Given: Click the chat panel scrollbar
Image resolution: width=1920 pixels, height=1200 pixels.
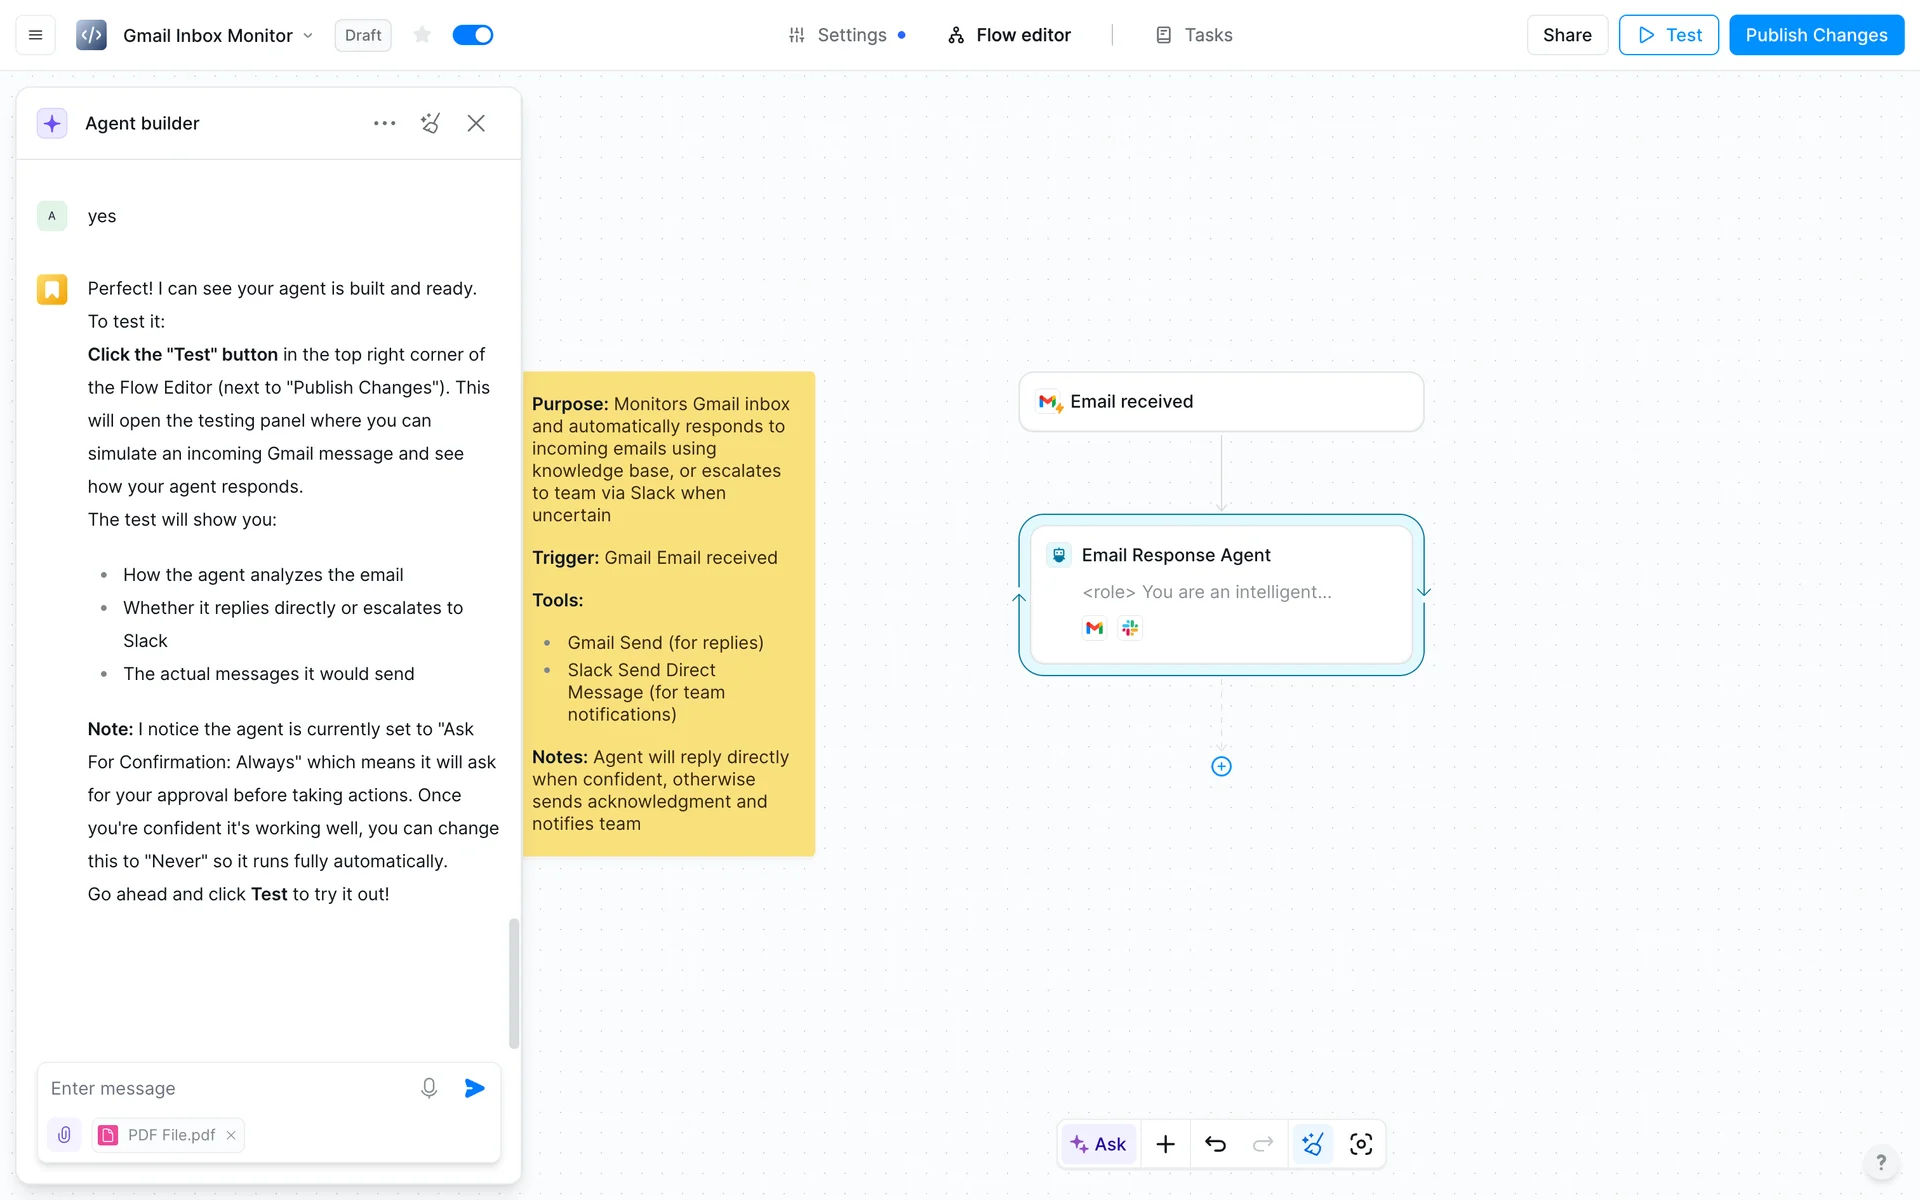Looking at the screenshot, I should point(514,982).
